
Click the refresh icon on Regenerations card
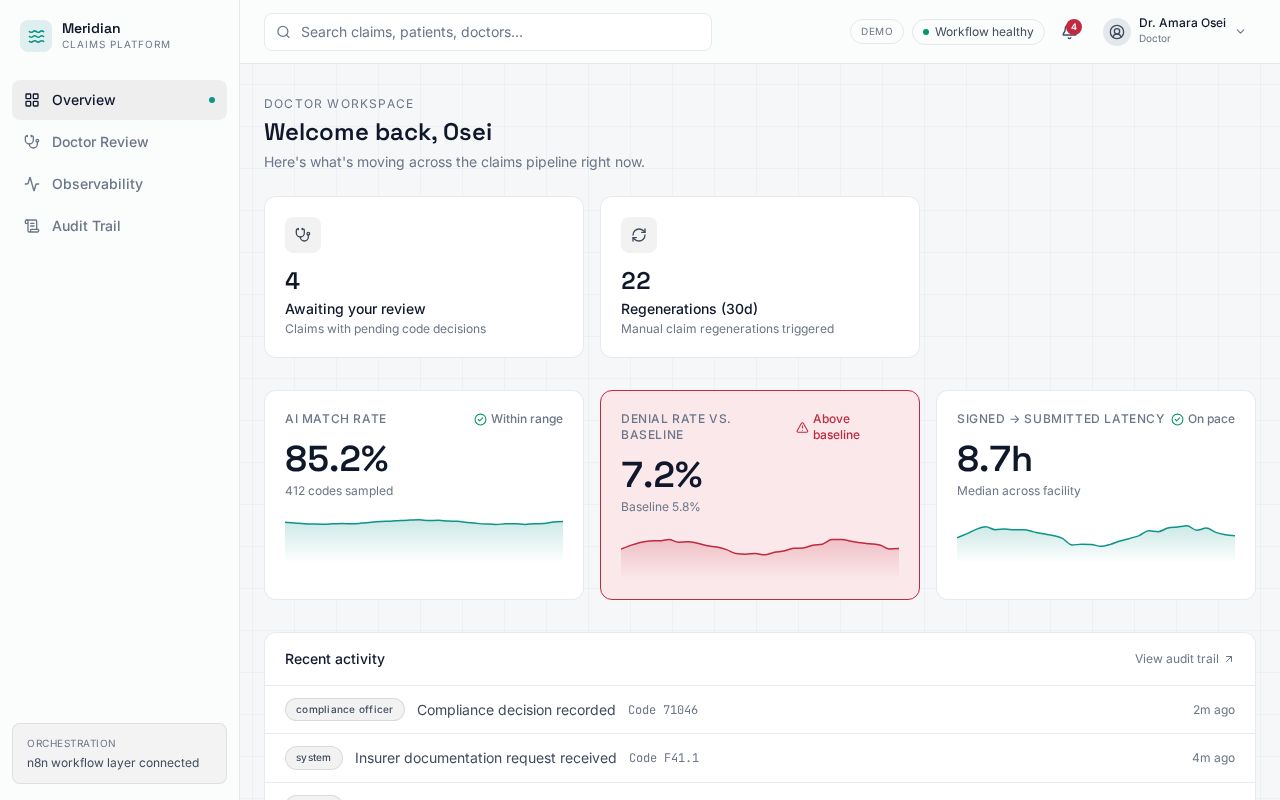click(x=639, y=235)
